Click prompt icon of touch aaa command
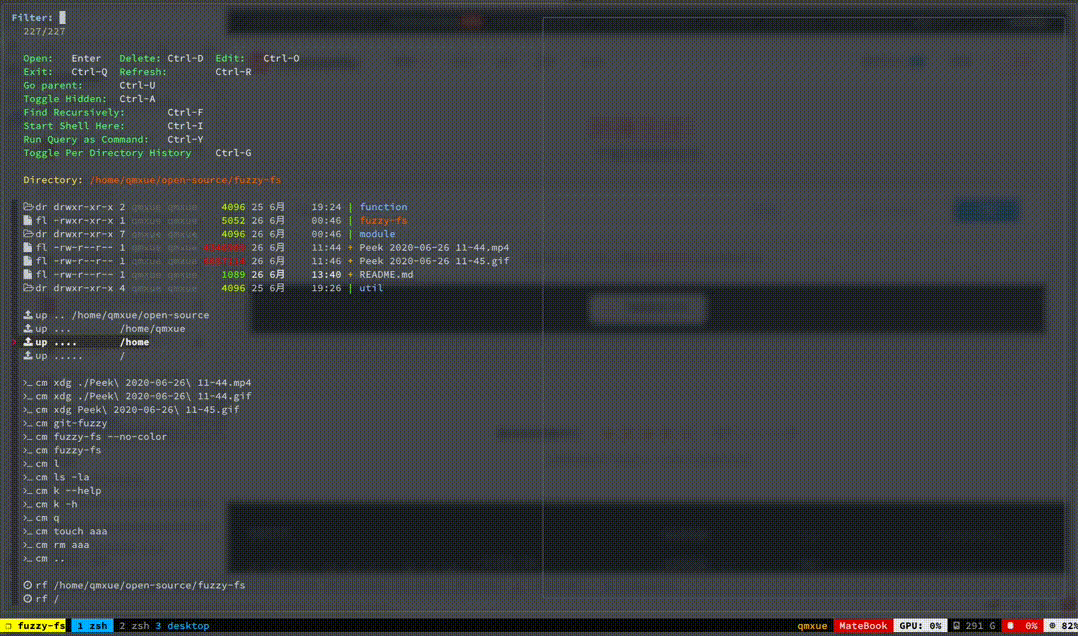This screenshot has height=636, width=1078. (28, 531)
